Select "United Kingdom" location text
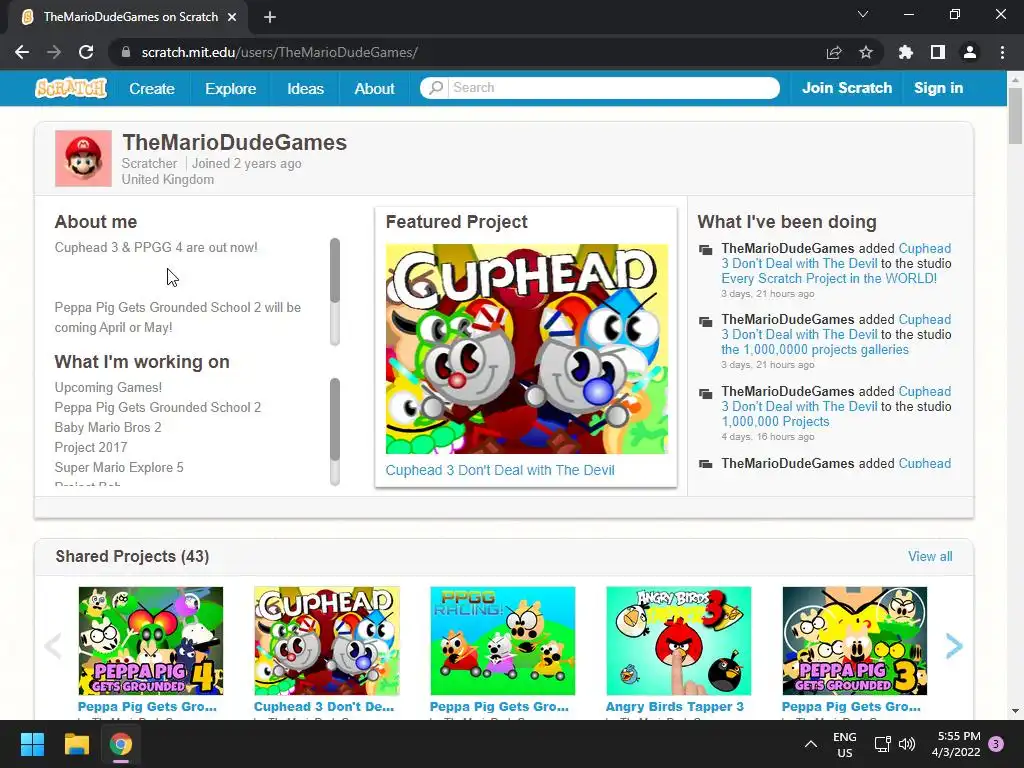The width and height of the screenshot is (1024, 768). coord(168,180)
